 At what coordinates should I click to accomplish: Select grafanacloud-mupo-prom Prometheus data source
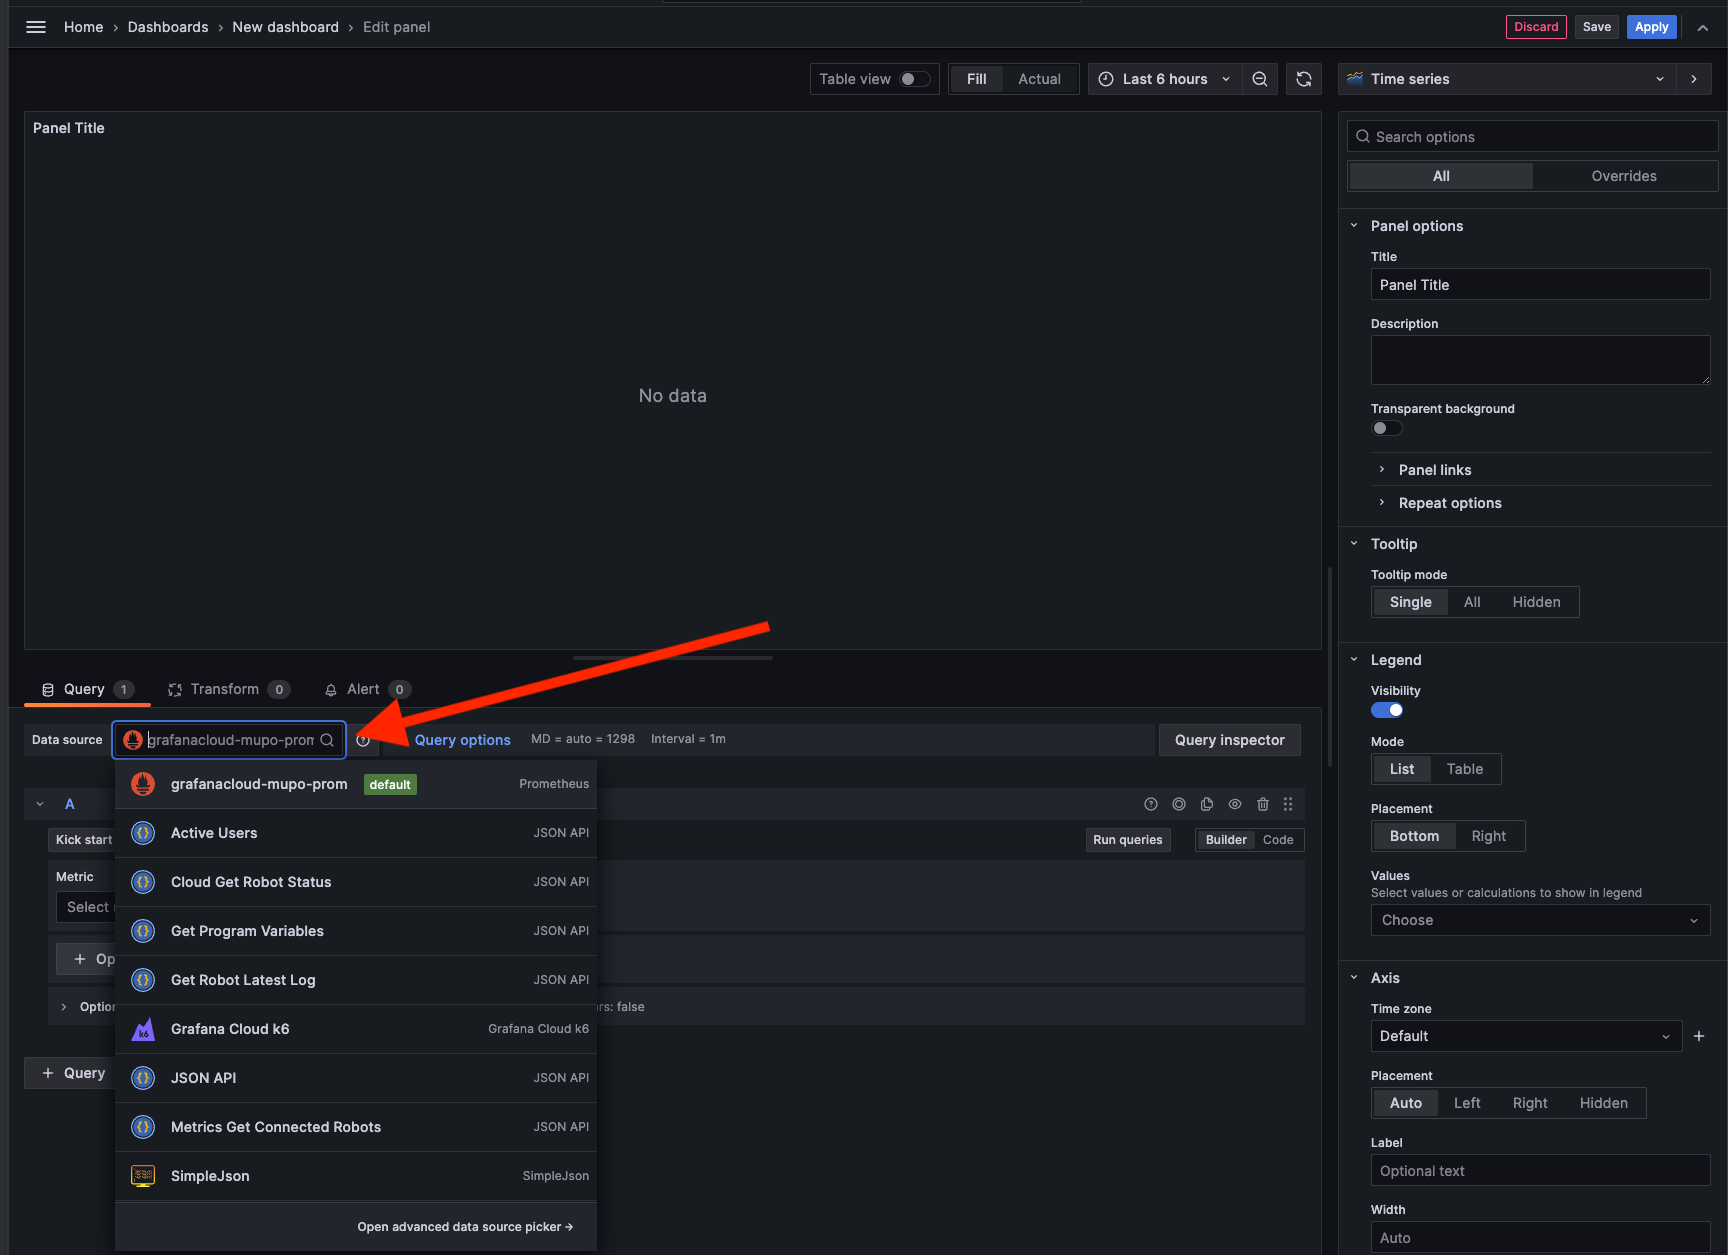tap(356, 784)
